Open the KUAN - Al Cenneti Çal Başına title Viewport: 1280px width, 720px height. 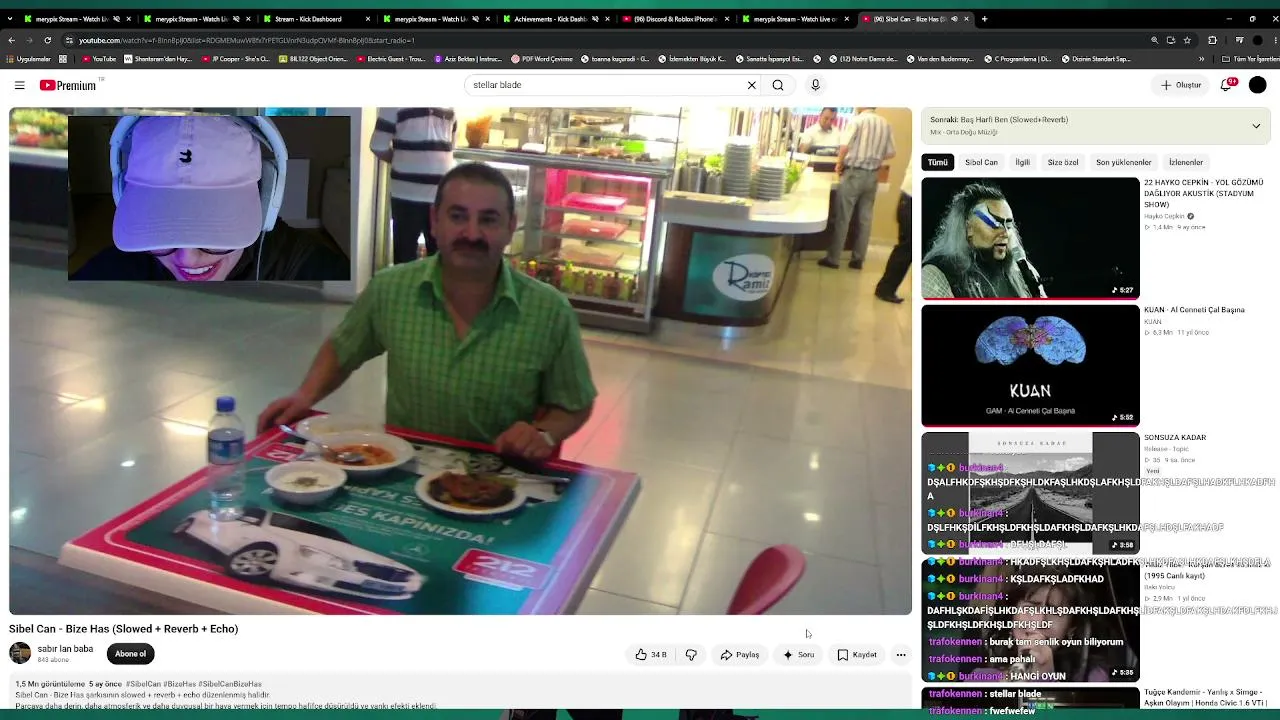point(1194,310)
